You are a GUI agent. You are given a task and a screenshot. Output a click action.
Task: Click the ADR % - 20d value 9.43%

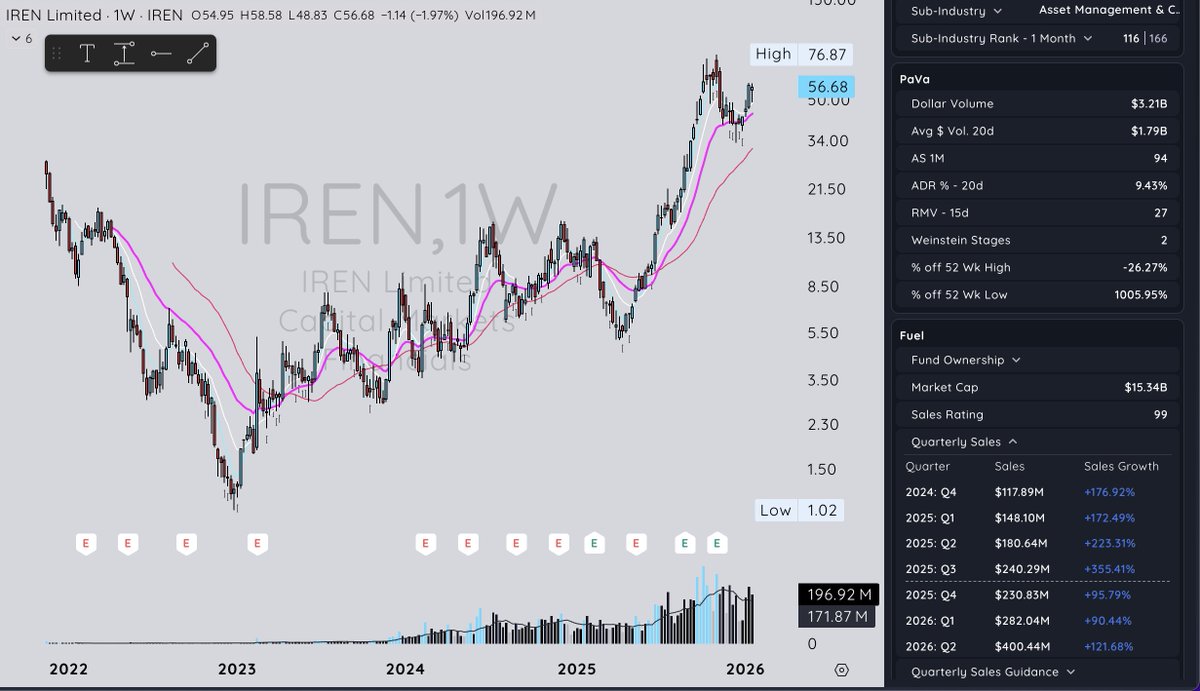coord(1150,185)
